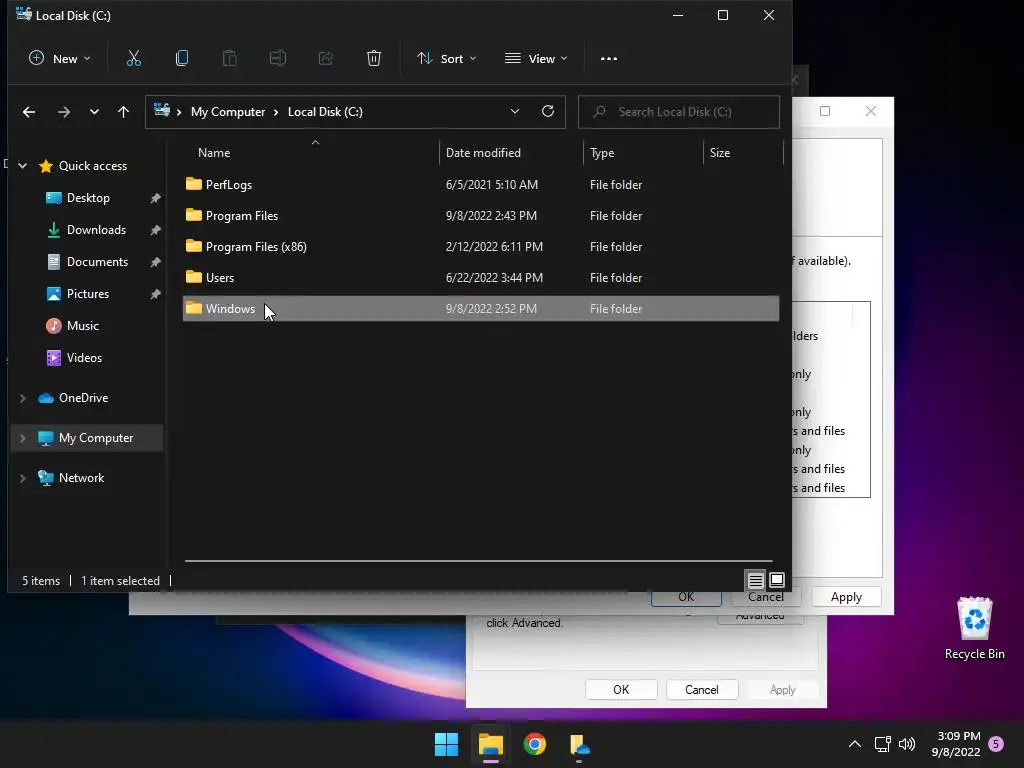This screenshot has width=1024, height=768.
Task: Go up one level with up arrow
Action: [x=123, y=112]
